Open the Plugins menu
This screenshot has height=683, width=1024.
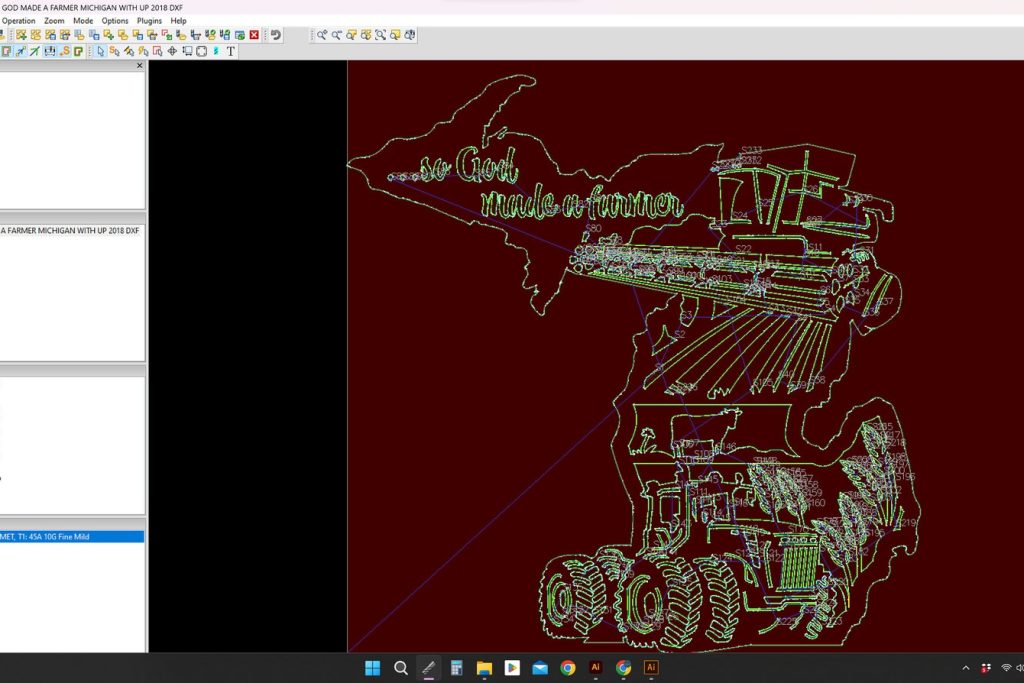coord(149,21)
